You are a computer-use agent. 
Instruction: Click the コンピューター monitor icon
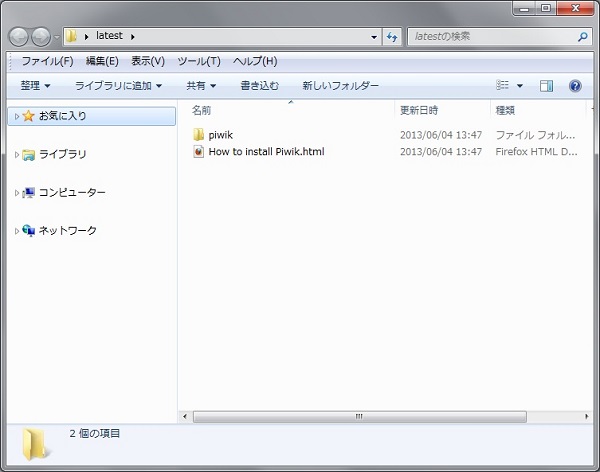(28, 193)
